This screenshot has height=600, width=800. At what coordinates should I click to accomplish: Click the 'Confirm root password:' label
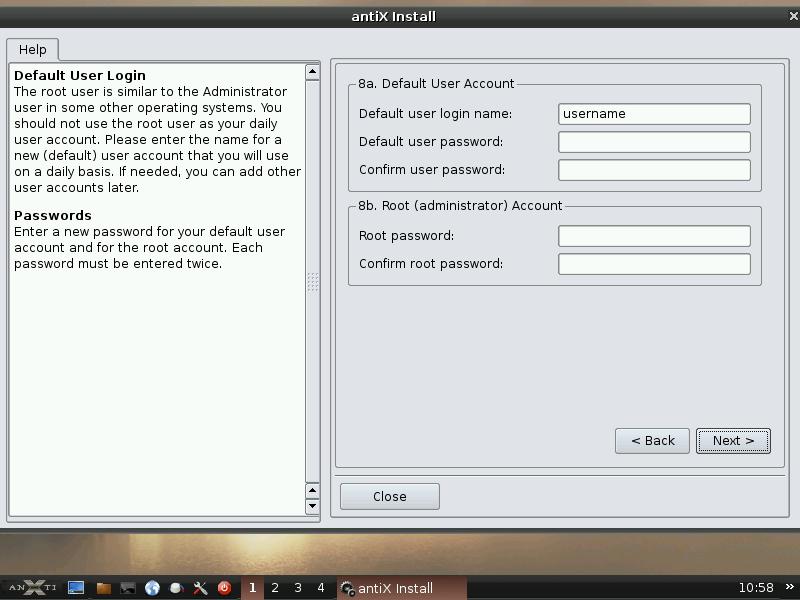tap(431, 264)
